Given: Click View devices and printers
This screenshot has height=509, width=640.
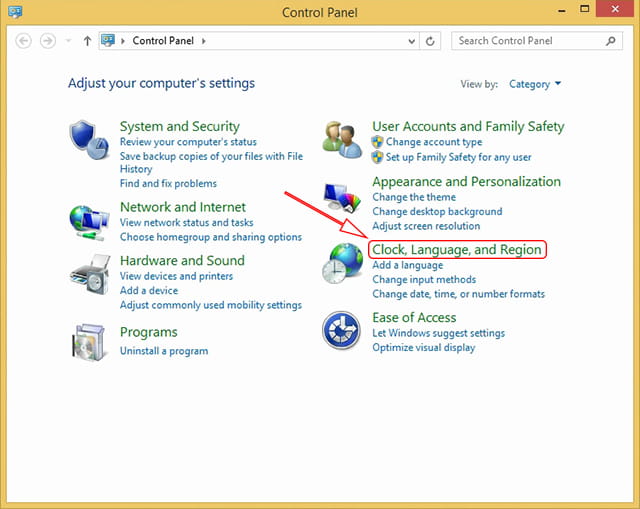Looking at the screenshot, I should (x=176, y=276).
